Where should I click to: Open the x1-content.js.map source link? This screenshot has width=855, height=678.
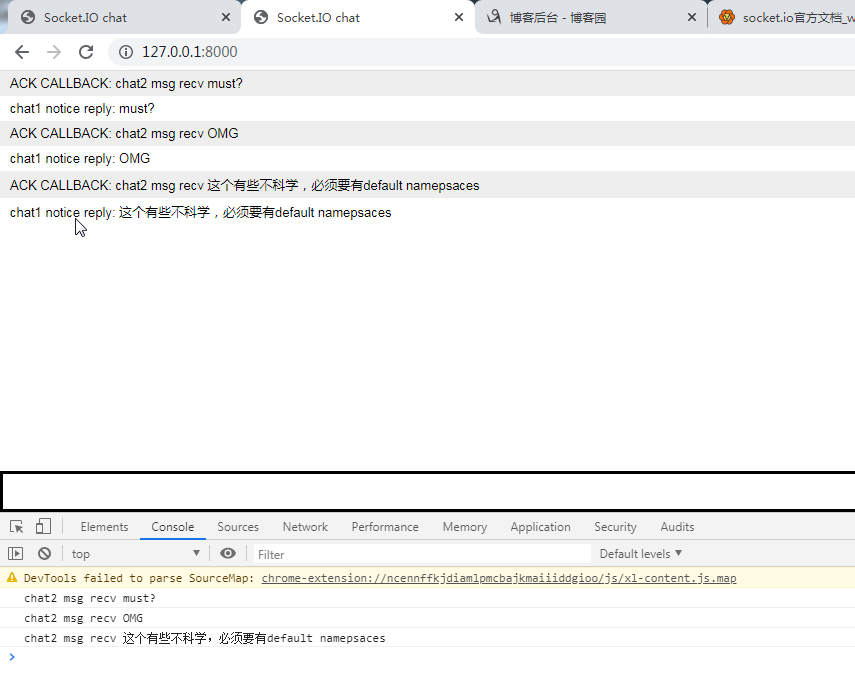(497, 578)
